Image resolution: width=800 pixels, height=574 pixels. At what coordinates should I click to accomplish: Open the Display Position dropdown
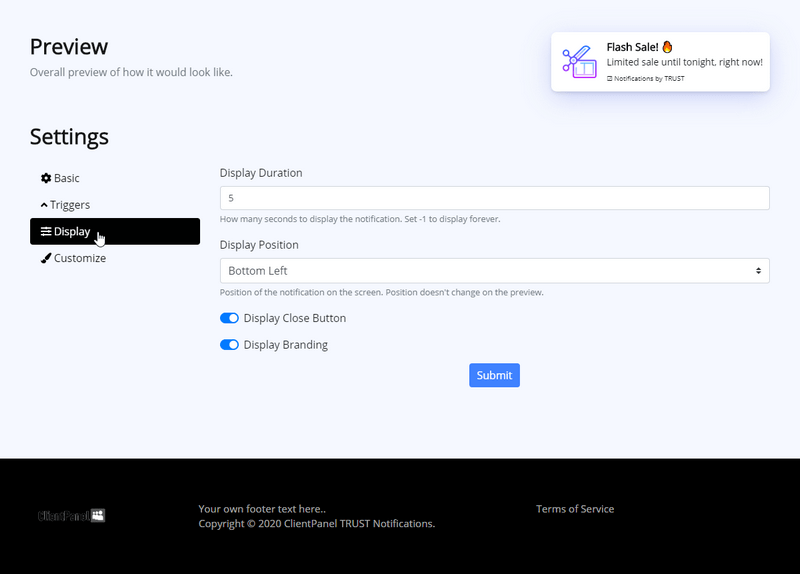494,271
